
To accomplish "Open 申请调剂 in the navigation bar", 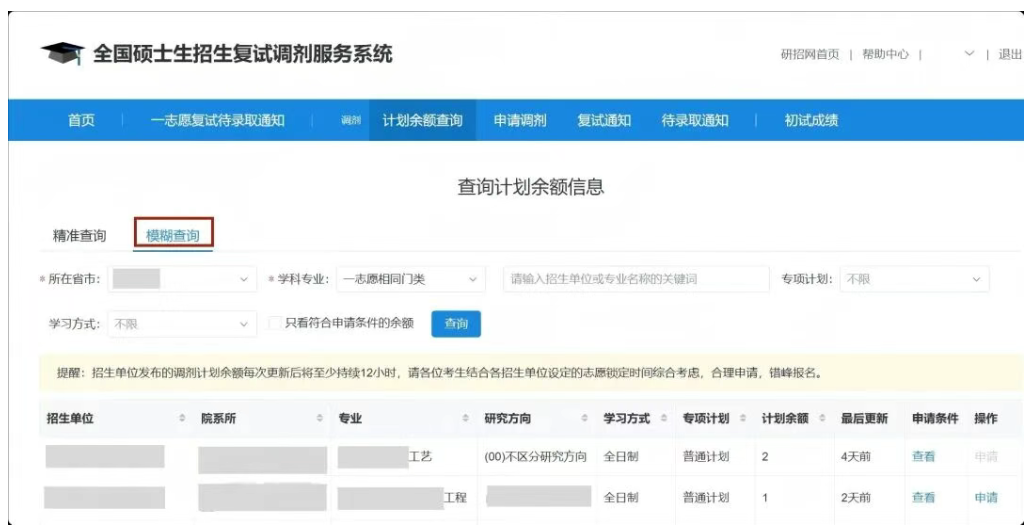I will point(520,121).
